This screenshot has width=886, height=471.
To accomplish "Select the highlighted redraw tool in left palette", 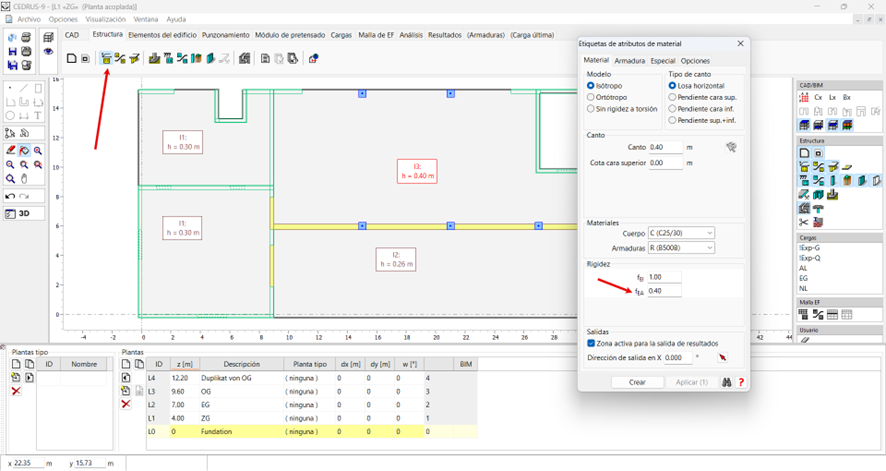I will (x=24, y=151).
